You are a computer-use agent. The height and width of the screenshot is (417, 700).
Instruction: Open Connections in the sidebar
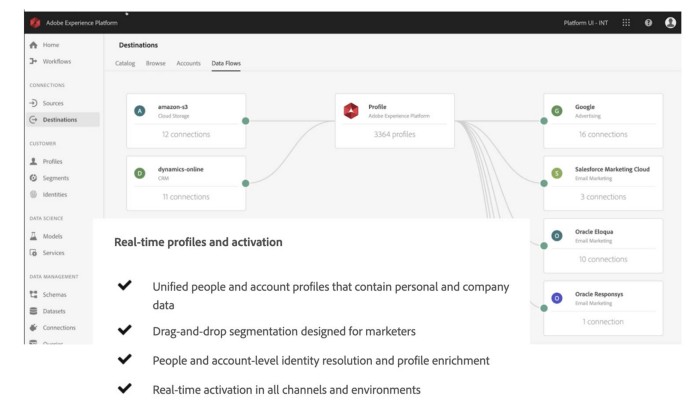coord(59,327)
